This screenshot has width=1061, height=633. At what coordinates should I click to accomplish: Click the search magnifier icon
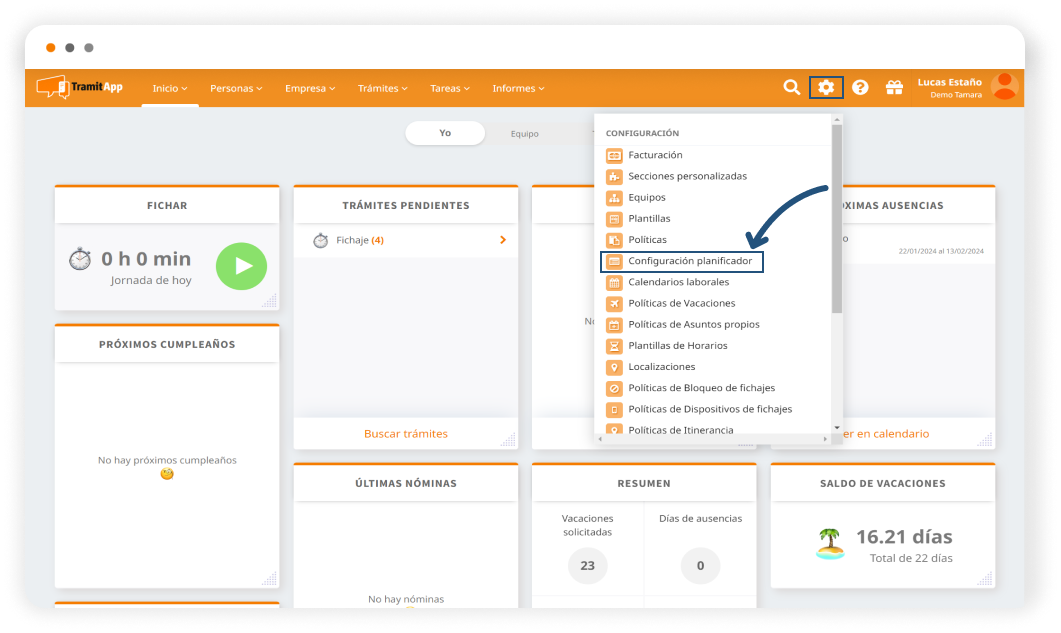(791, 88)
